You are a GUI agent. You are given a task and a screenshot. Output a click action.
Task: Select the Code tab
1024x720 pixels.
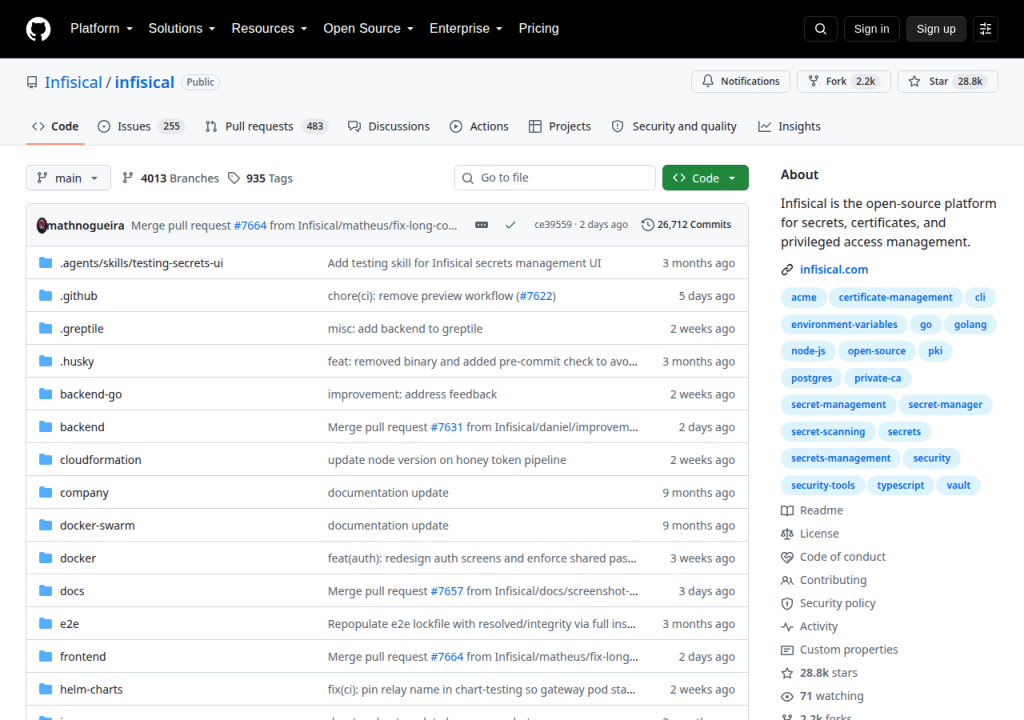56,126
